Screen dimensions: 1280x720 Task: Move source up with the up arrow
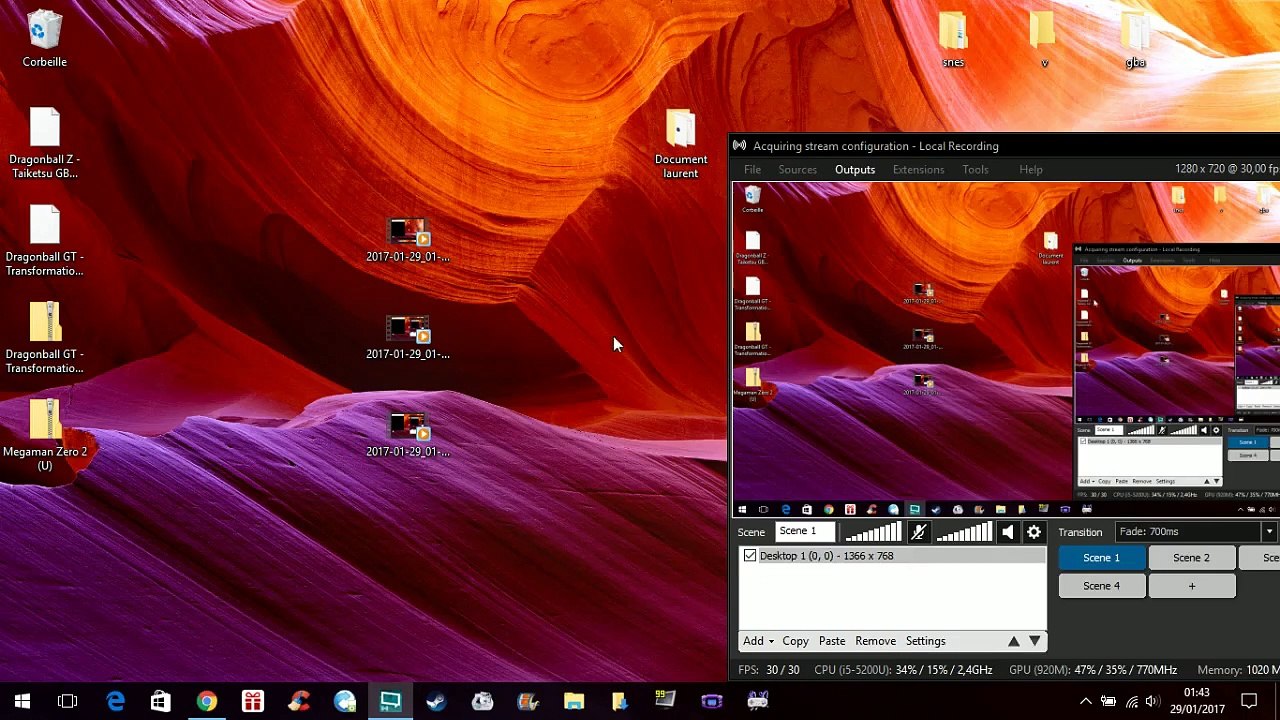pos(1014,641)
